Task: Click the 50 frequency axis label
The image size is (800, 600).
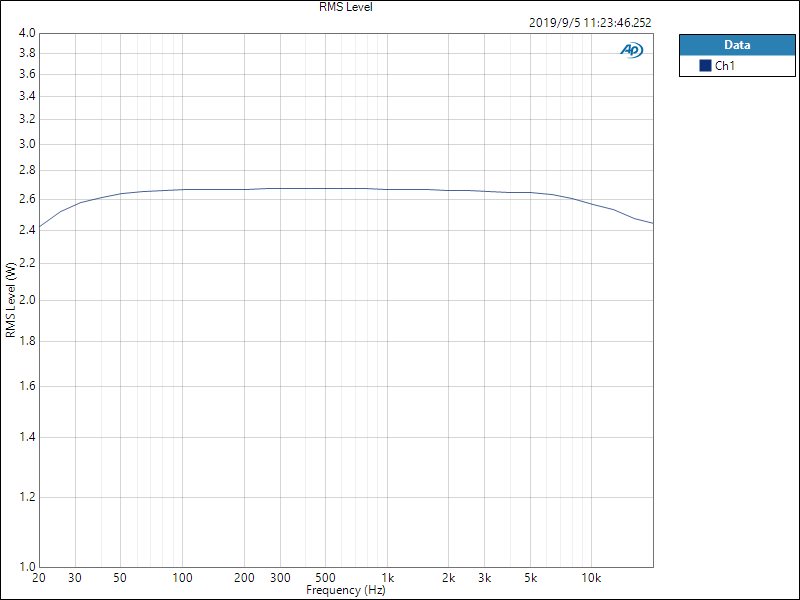Action: [x=120, y=578]
